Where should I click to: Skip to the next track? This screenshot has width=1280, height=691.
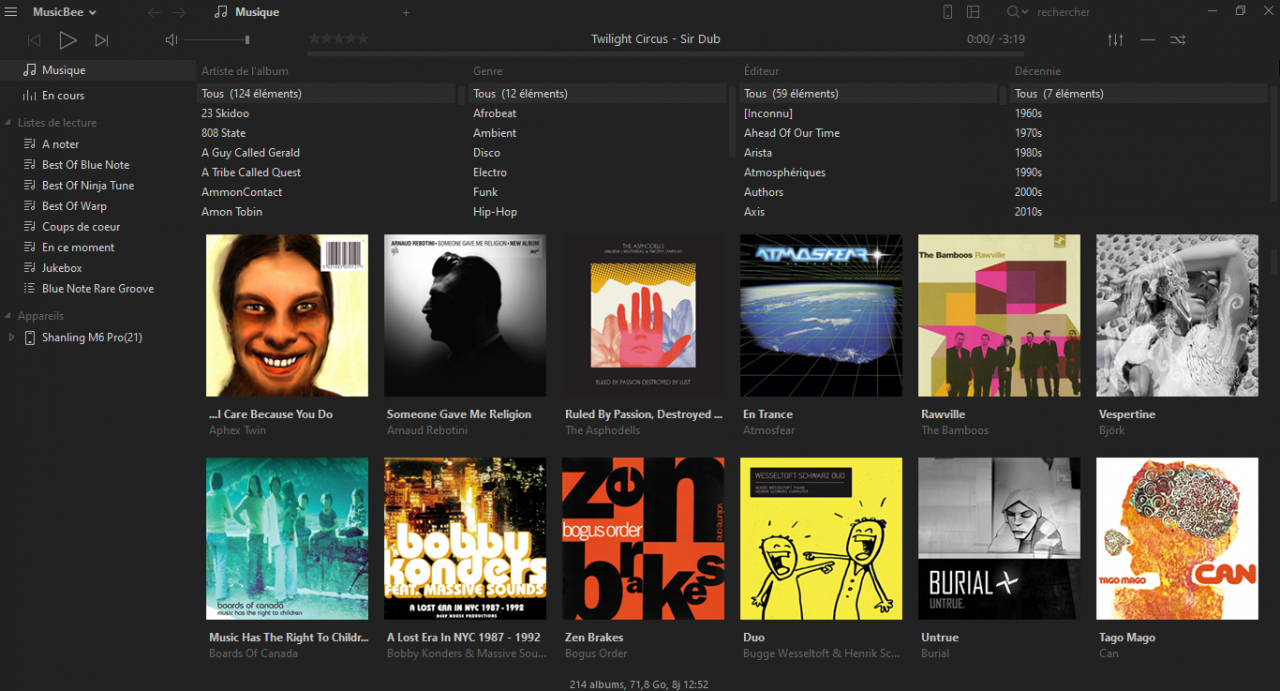point(101,40)
